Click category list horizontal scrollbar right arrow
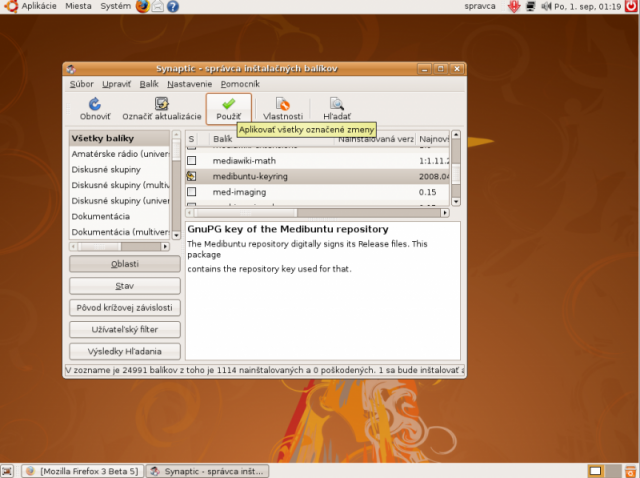The height and width of the screenshot is (478, 640). pos(165,247)
